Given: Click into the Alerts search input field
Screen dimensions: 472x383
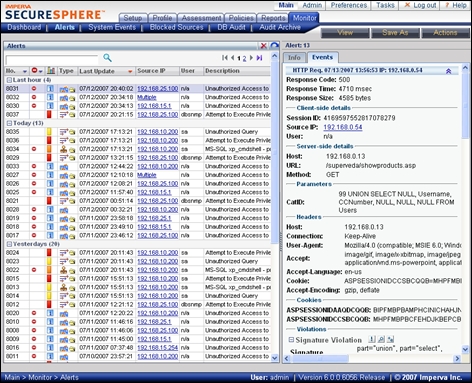Looking at the screenshot, I should tap(52, 60).
